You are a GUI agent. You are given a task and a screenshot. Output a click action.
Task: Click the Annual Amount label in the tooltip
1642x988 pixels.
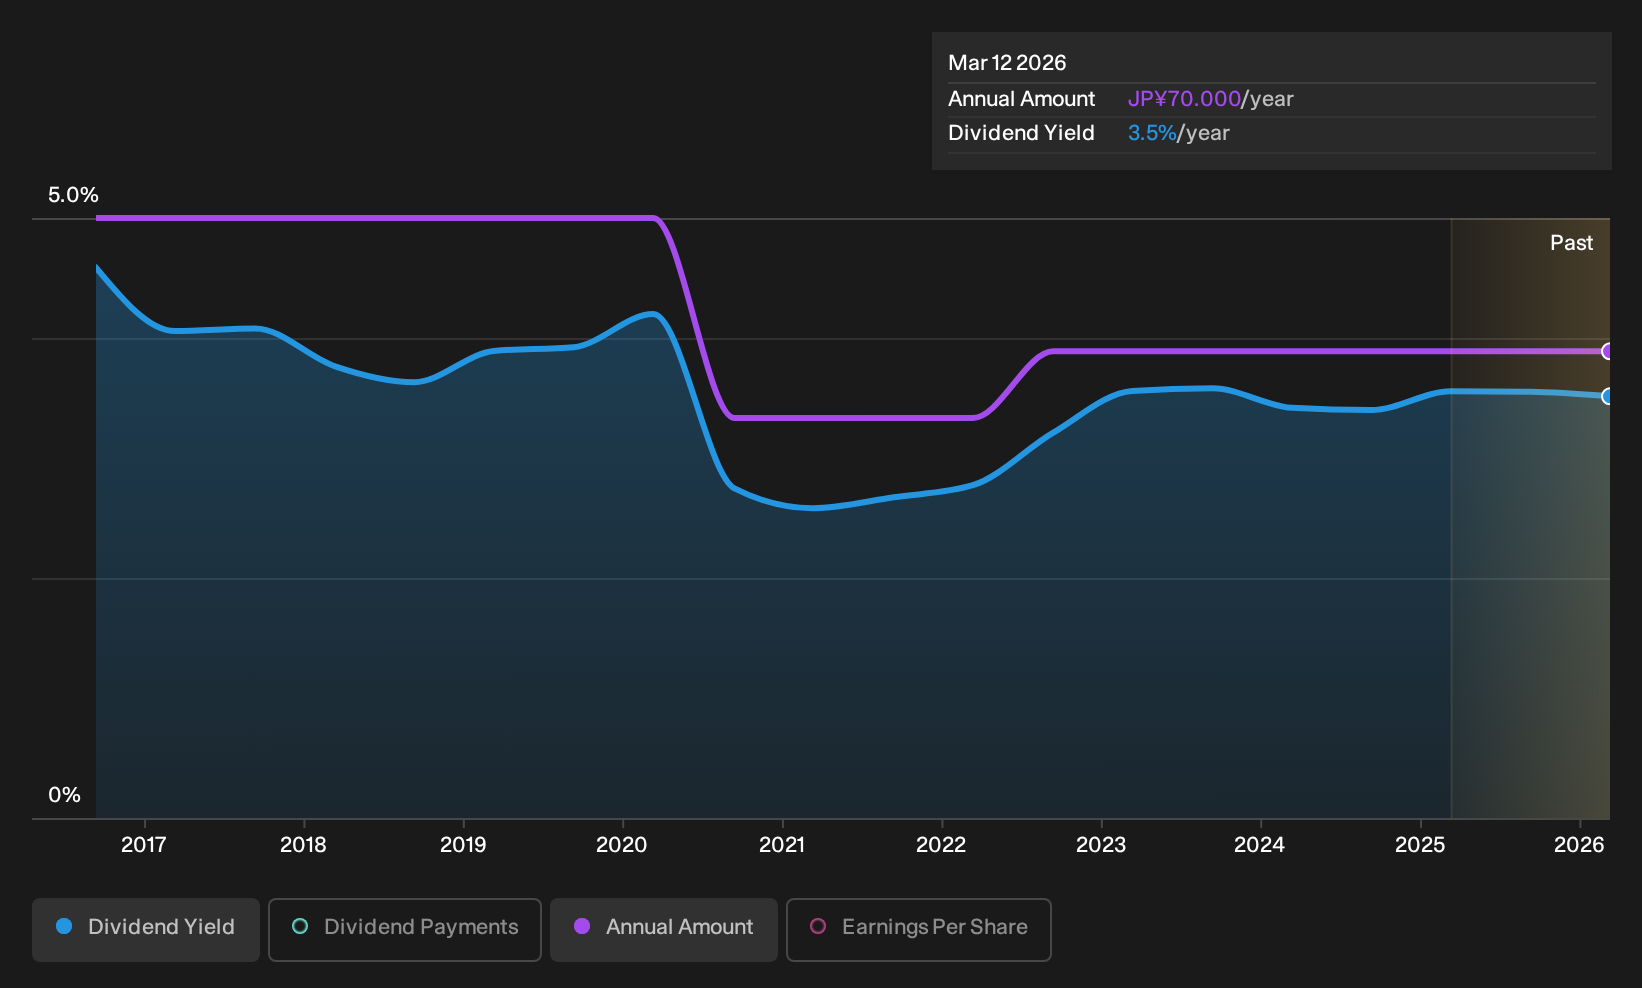click(1021, 99)
